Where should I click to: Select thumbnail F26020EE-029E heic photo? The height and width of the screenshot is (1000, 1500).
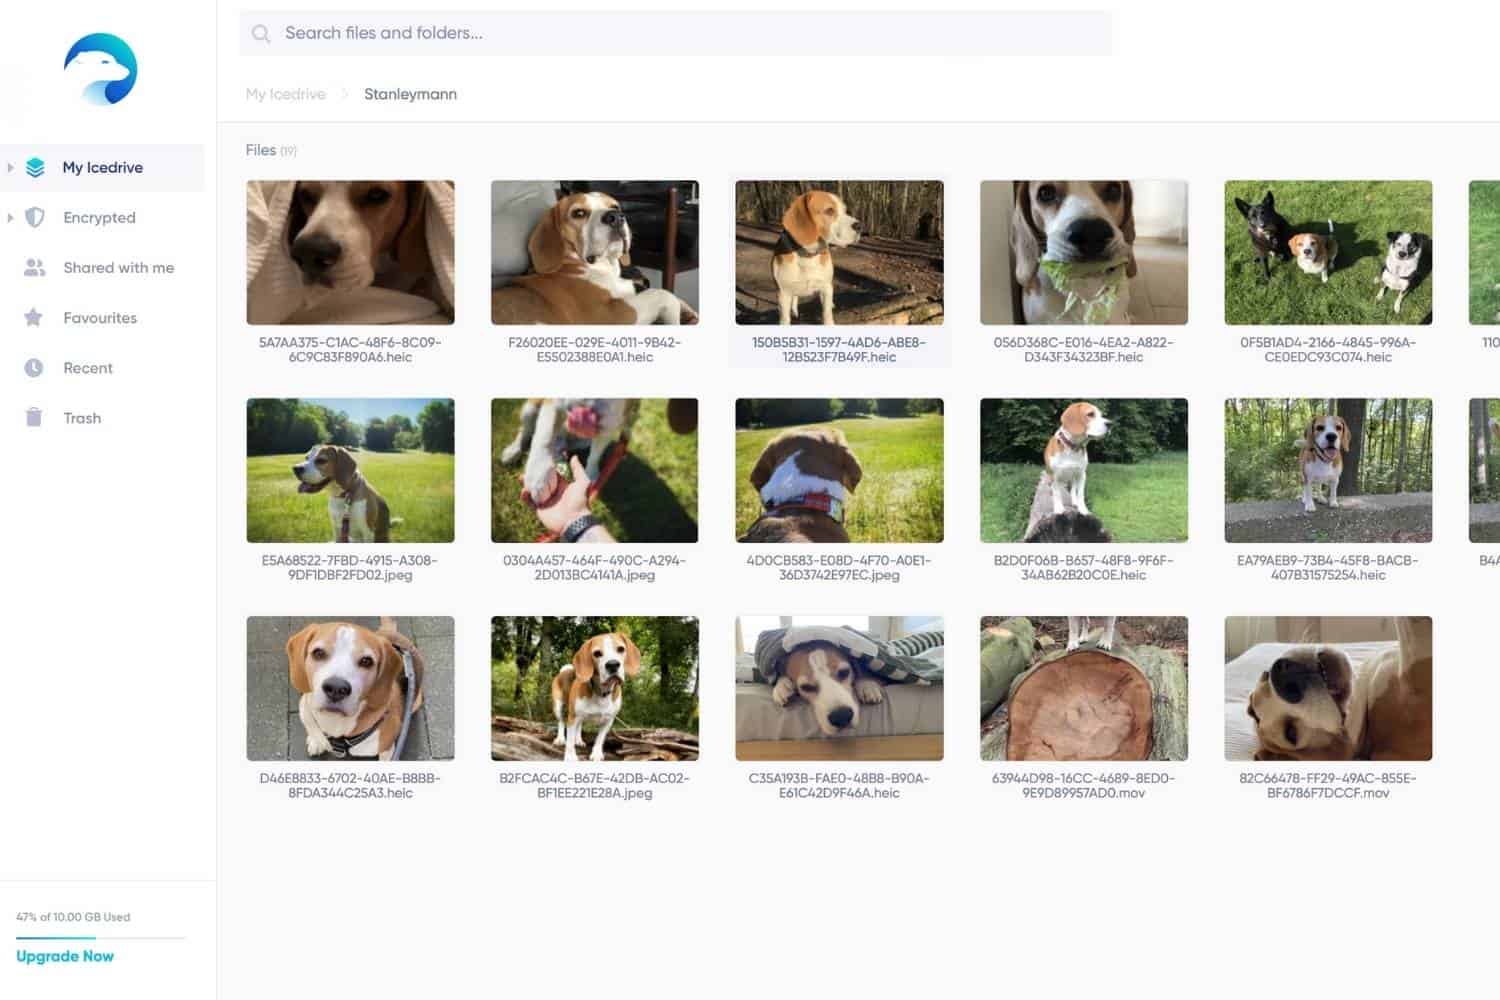click(595, 252)
